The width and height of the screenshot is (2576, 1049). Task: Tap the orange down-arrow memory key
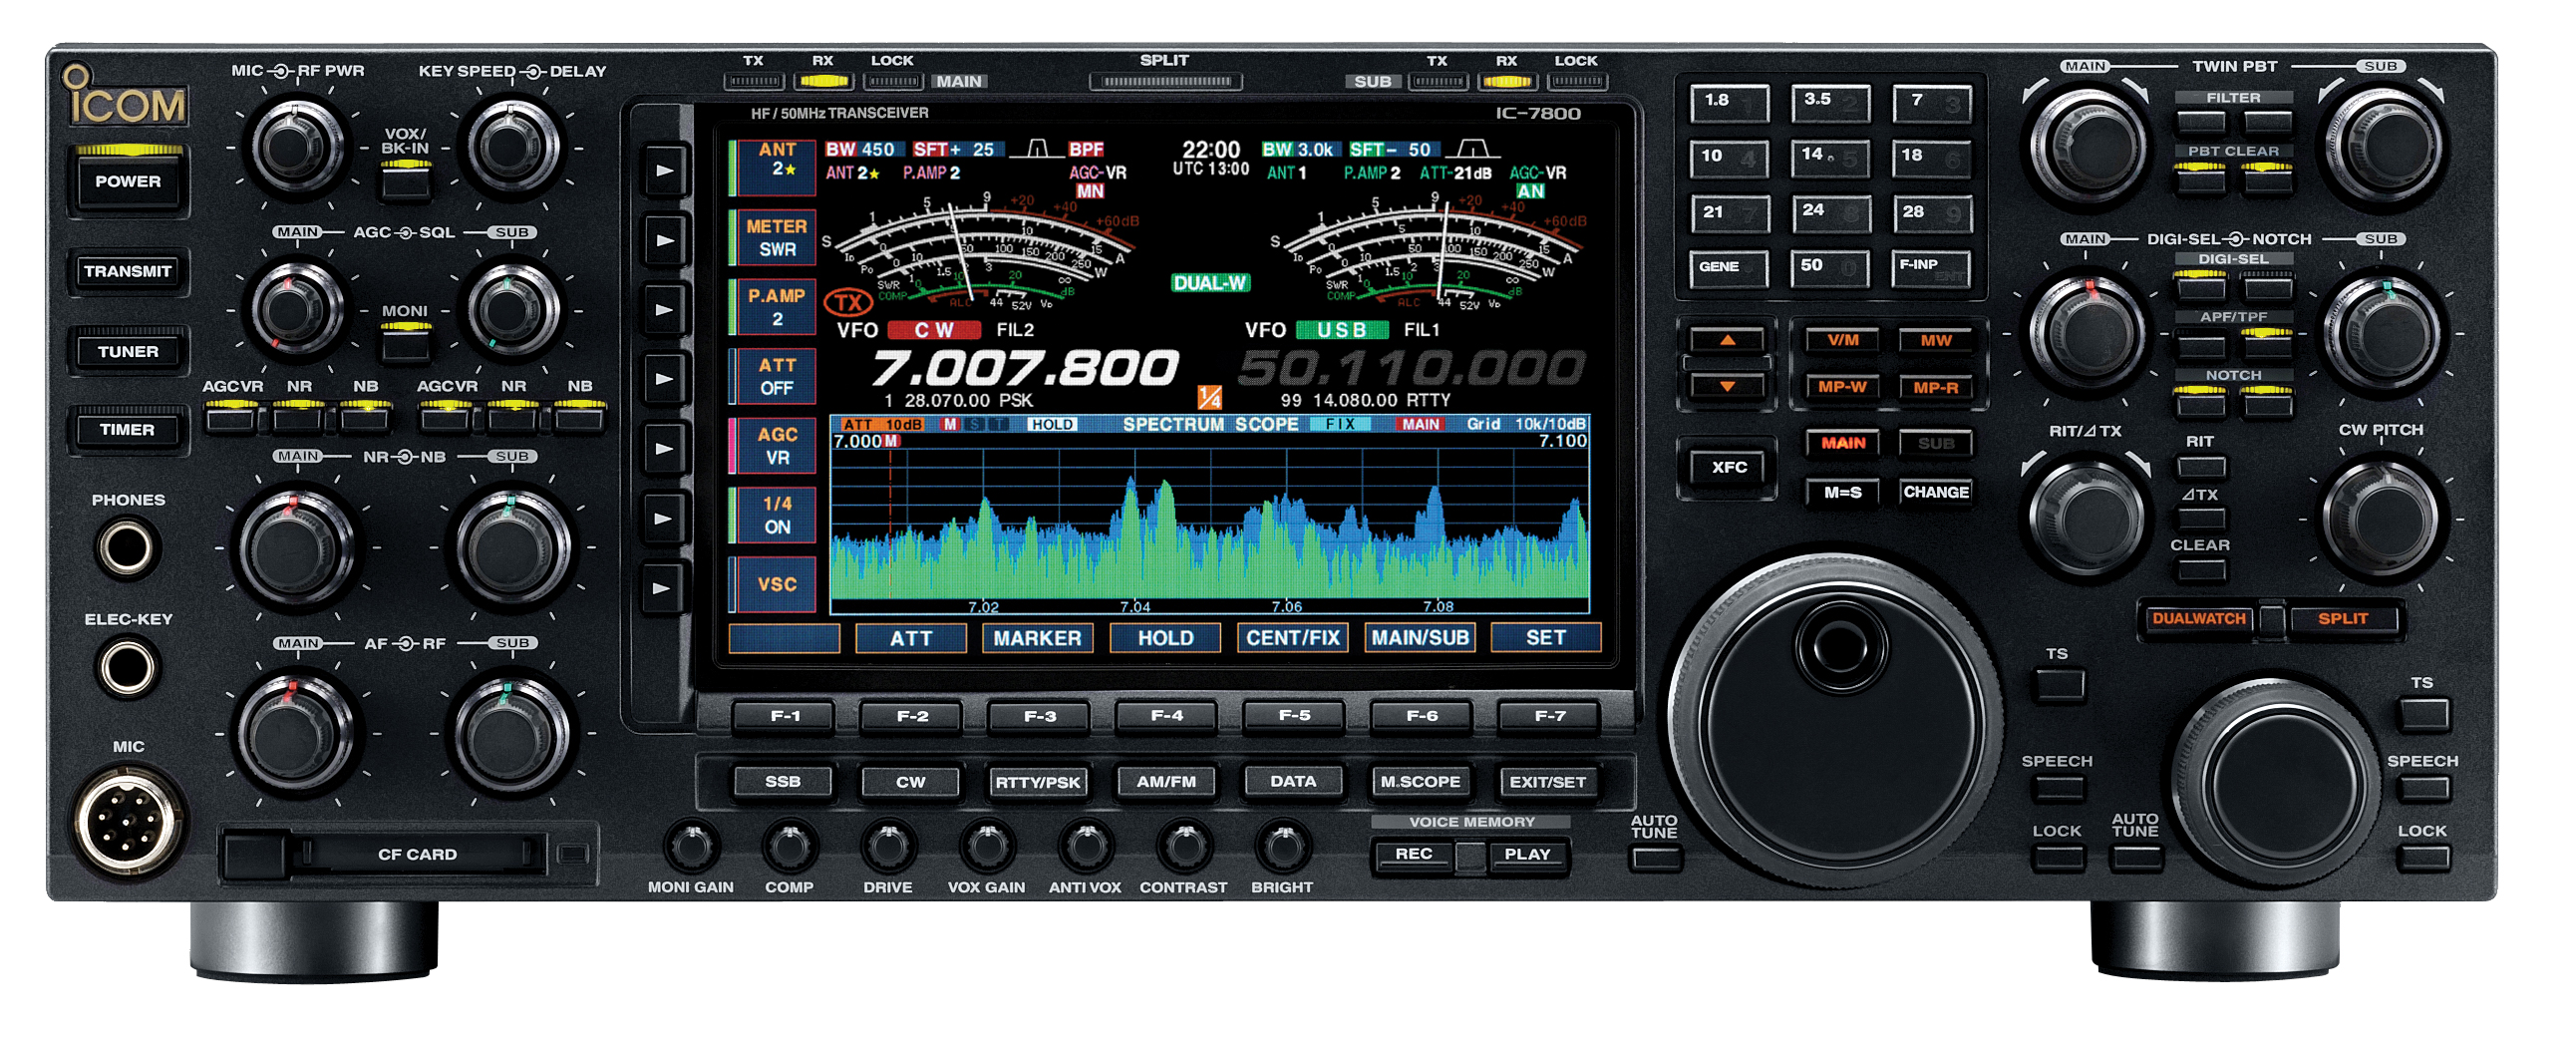[1727, 387]
